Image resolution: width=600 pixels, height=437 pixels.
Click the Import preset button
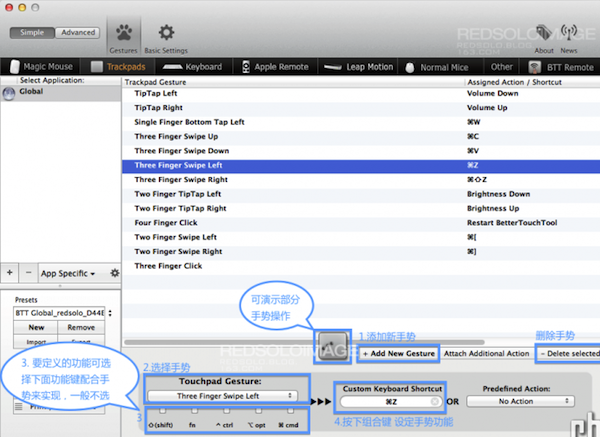(x=36, y=341)
